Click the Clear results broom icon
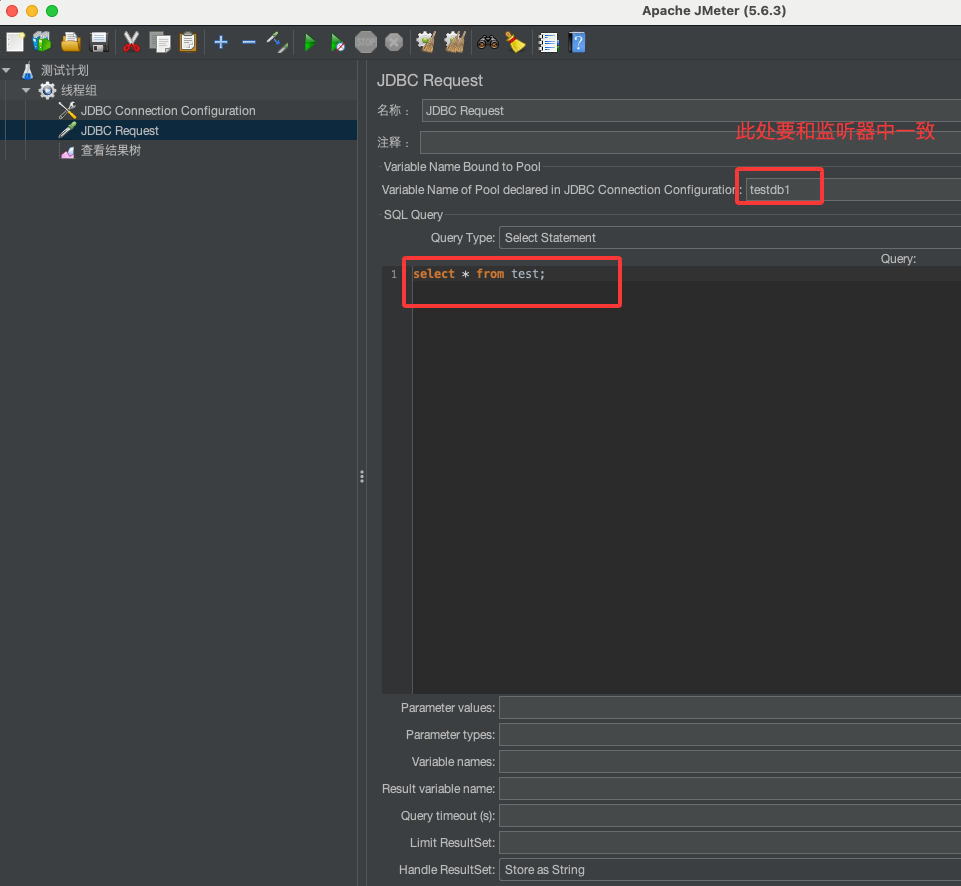 tap(426, 42)
